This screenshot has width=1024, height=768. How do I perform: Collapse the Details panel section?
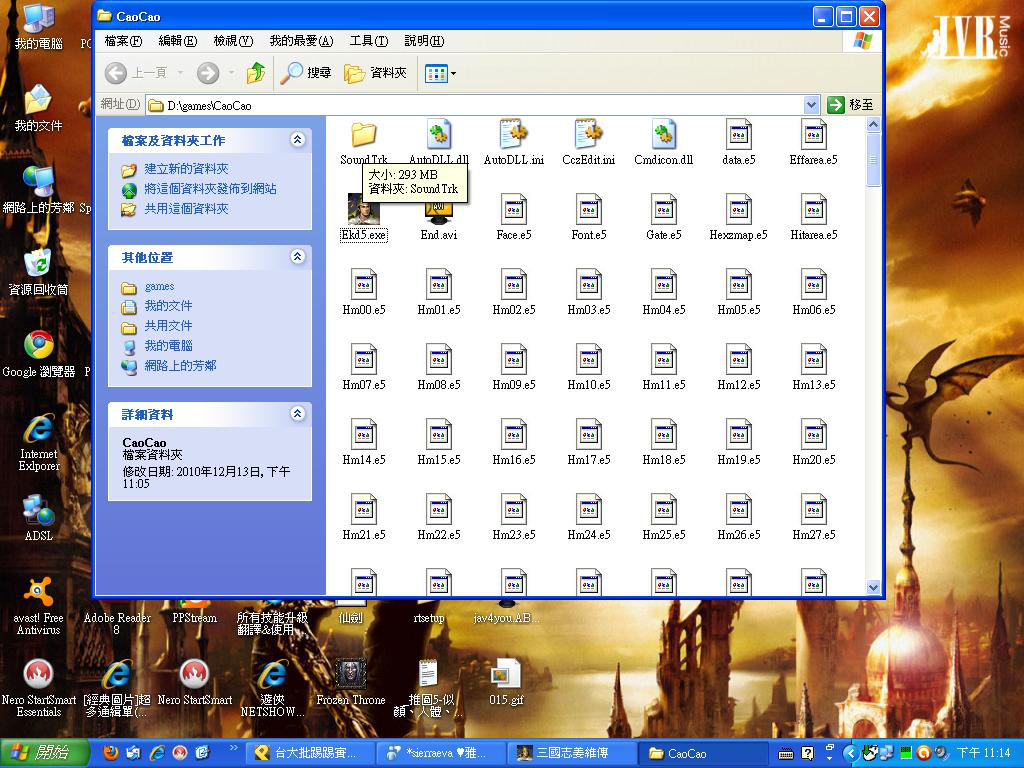(x=297, y=414)
